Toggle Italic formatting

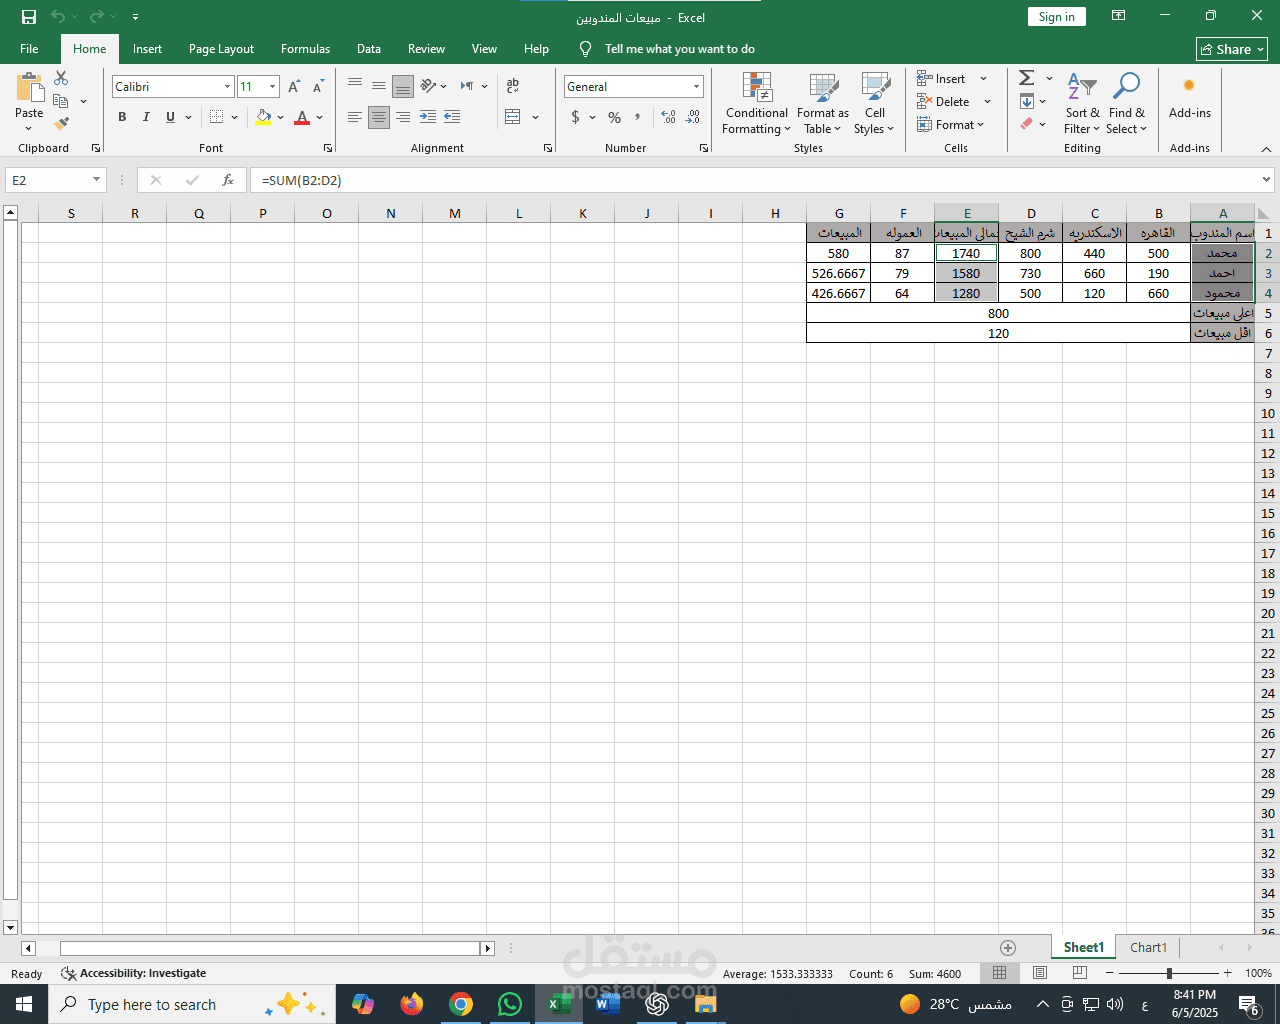[x=146, y=117]
